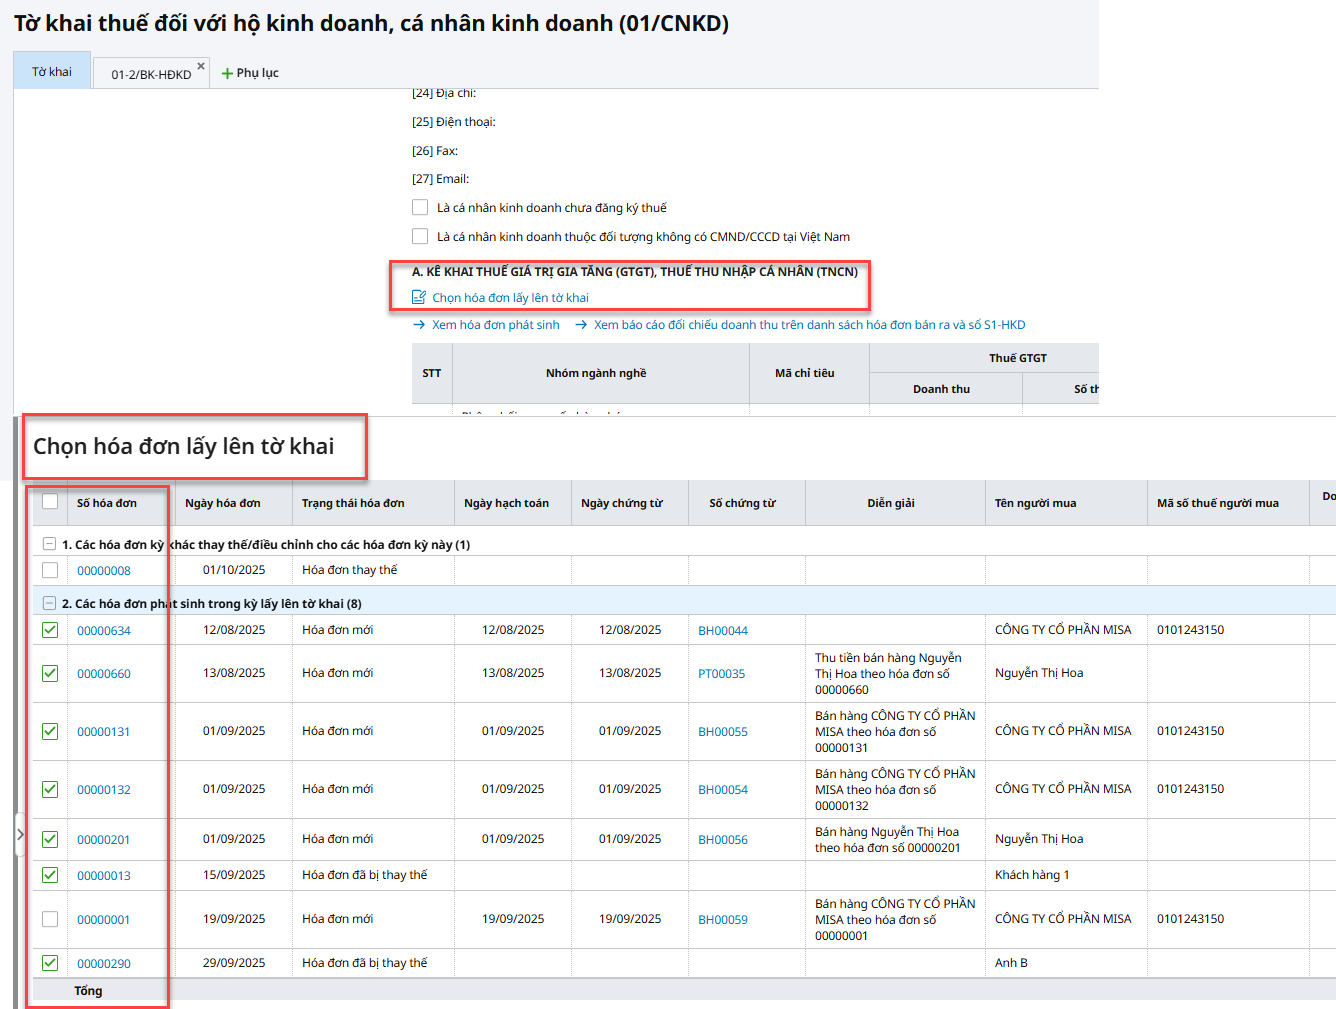Collapse group 2 of invoices arising this period
The width and height of the screenshot is (1336, 1009).
point(49,603)
